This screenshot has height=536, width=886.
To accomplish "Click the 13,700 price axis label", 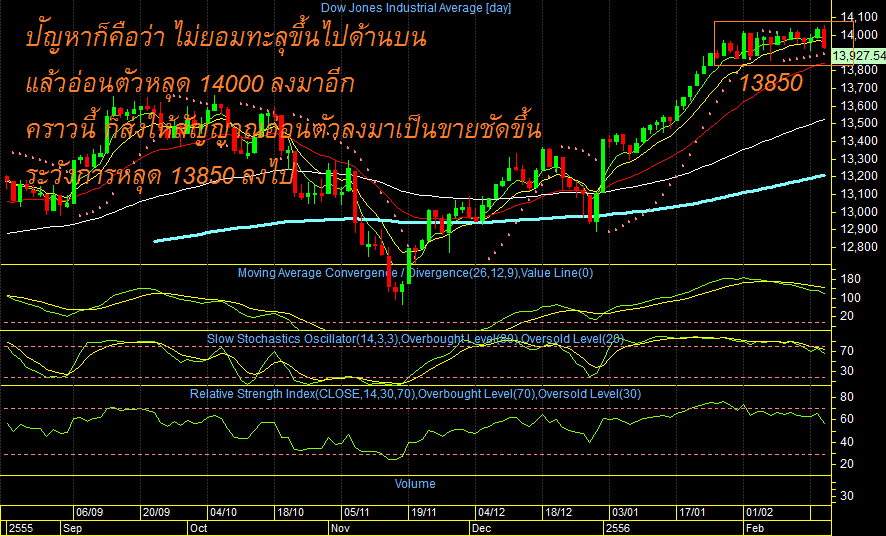I will click(859, 88).
